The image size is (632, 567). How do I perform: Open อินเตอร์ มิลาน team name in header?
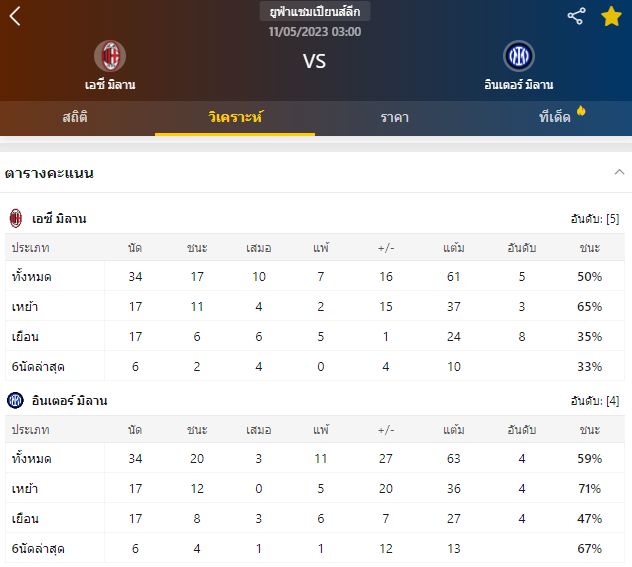[x=518, y=85]
